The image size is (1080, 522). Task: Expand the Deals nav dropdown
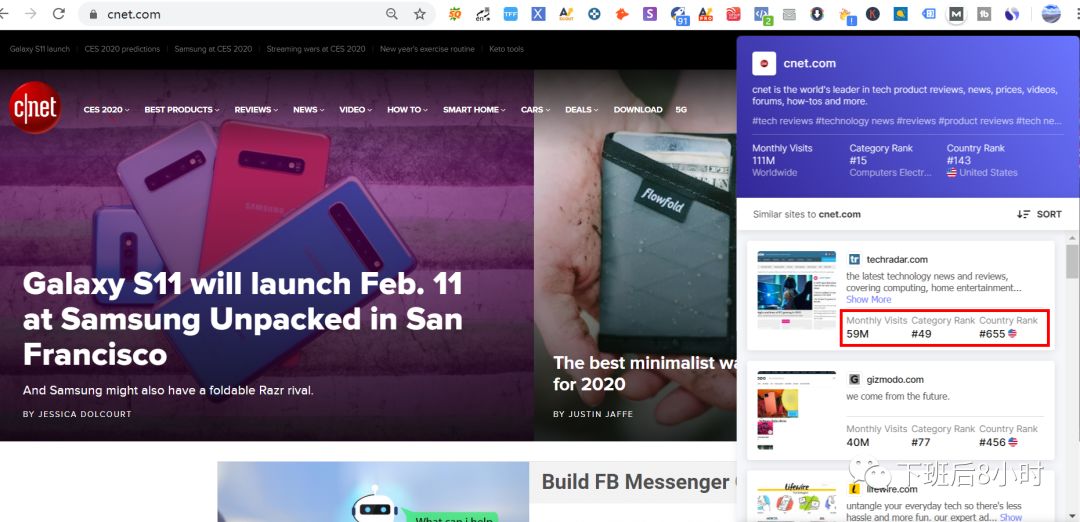pos(581,109)
